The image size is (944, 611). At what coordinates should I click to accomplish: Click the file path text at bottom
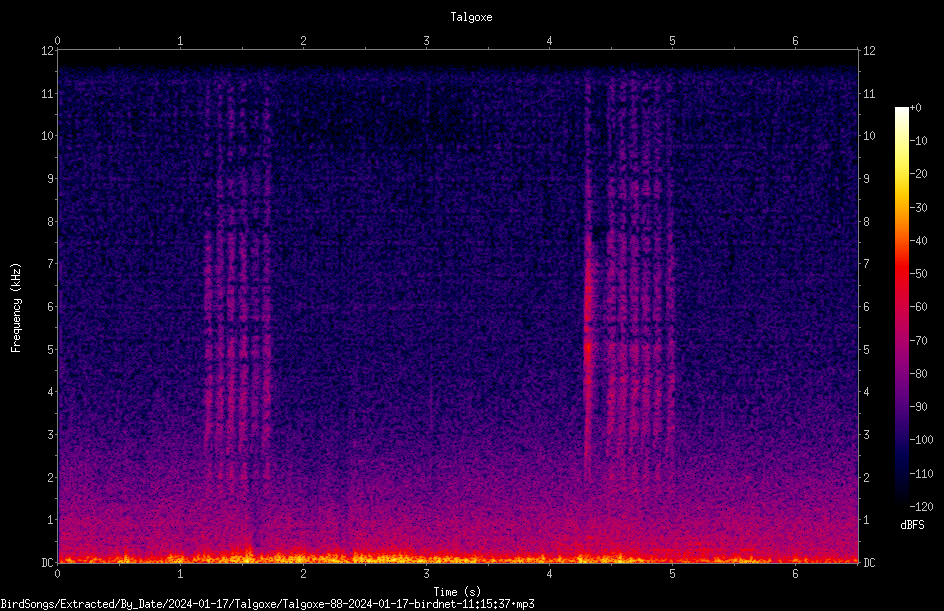point(267,604)
